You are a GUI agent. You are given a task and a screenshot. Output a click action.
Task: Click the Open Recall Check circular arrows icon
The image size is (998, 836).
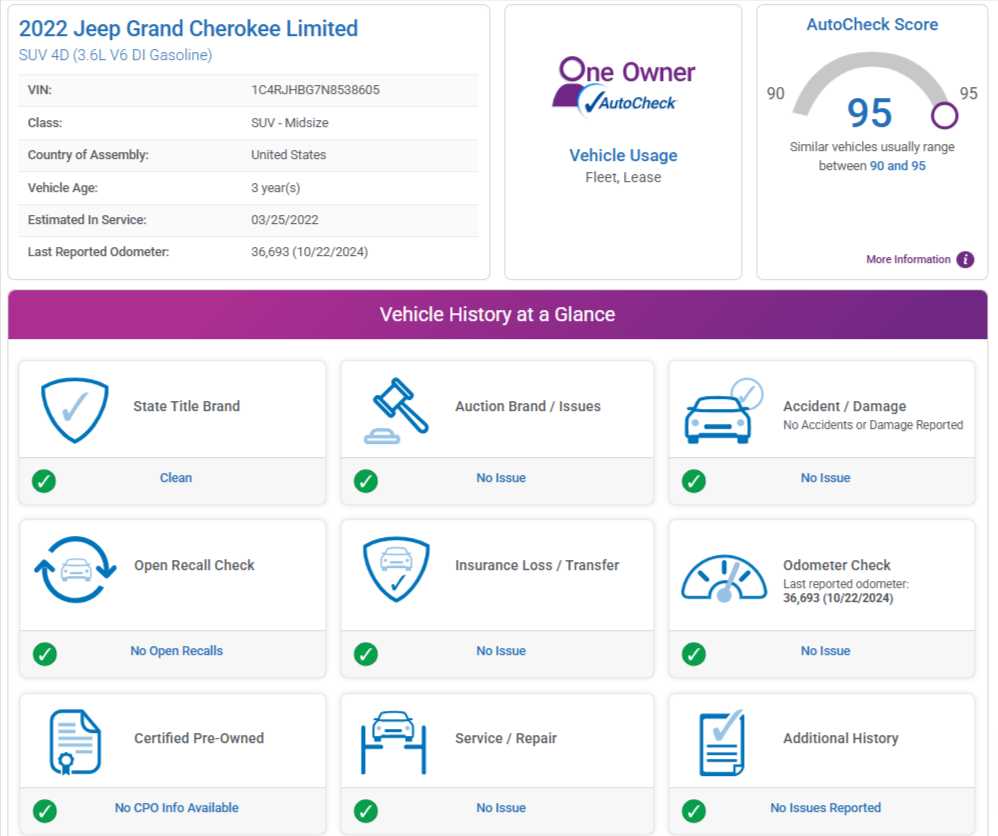76,569
